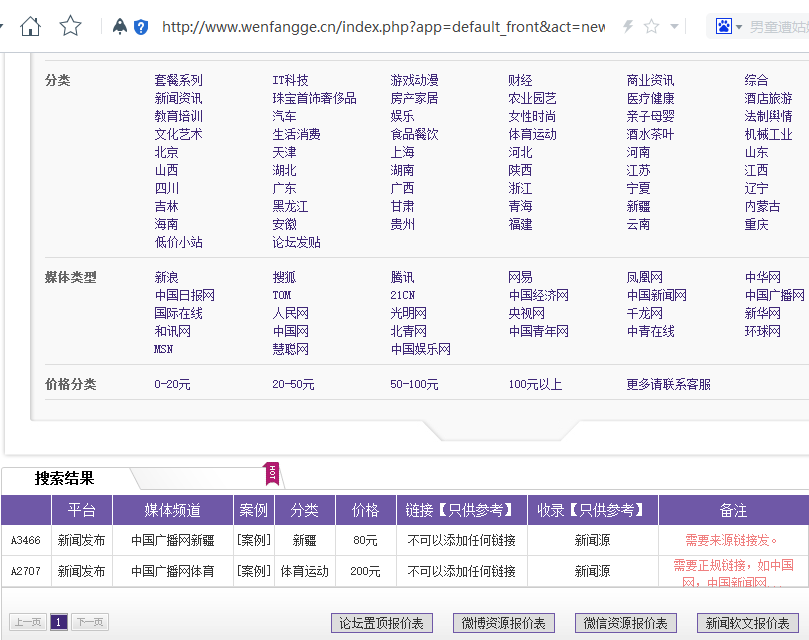Go to the 下一页 next page button
Screen dimensions: 809x640
(90, 622)
